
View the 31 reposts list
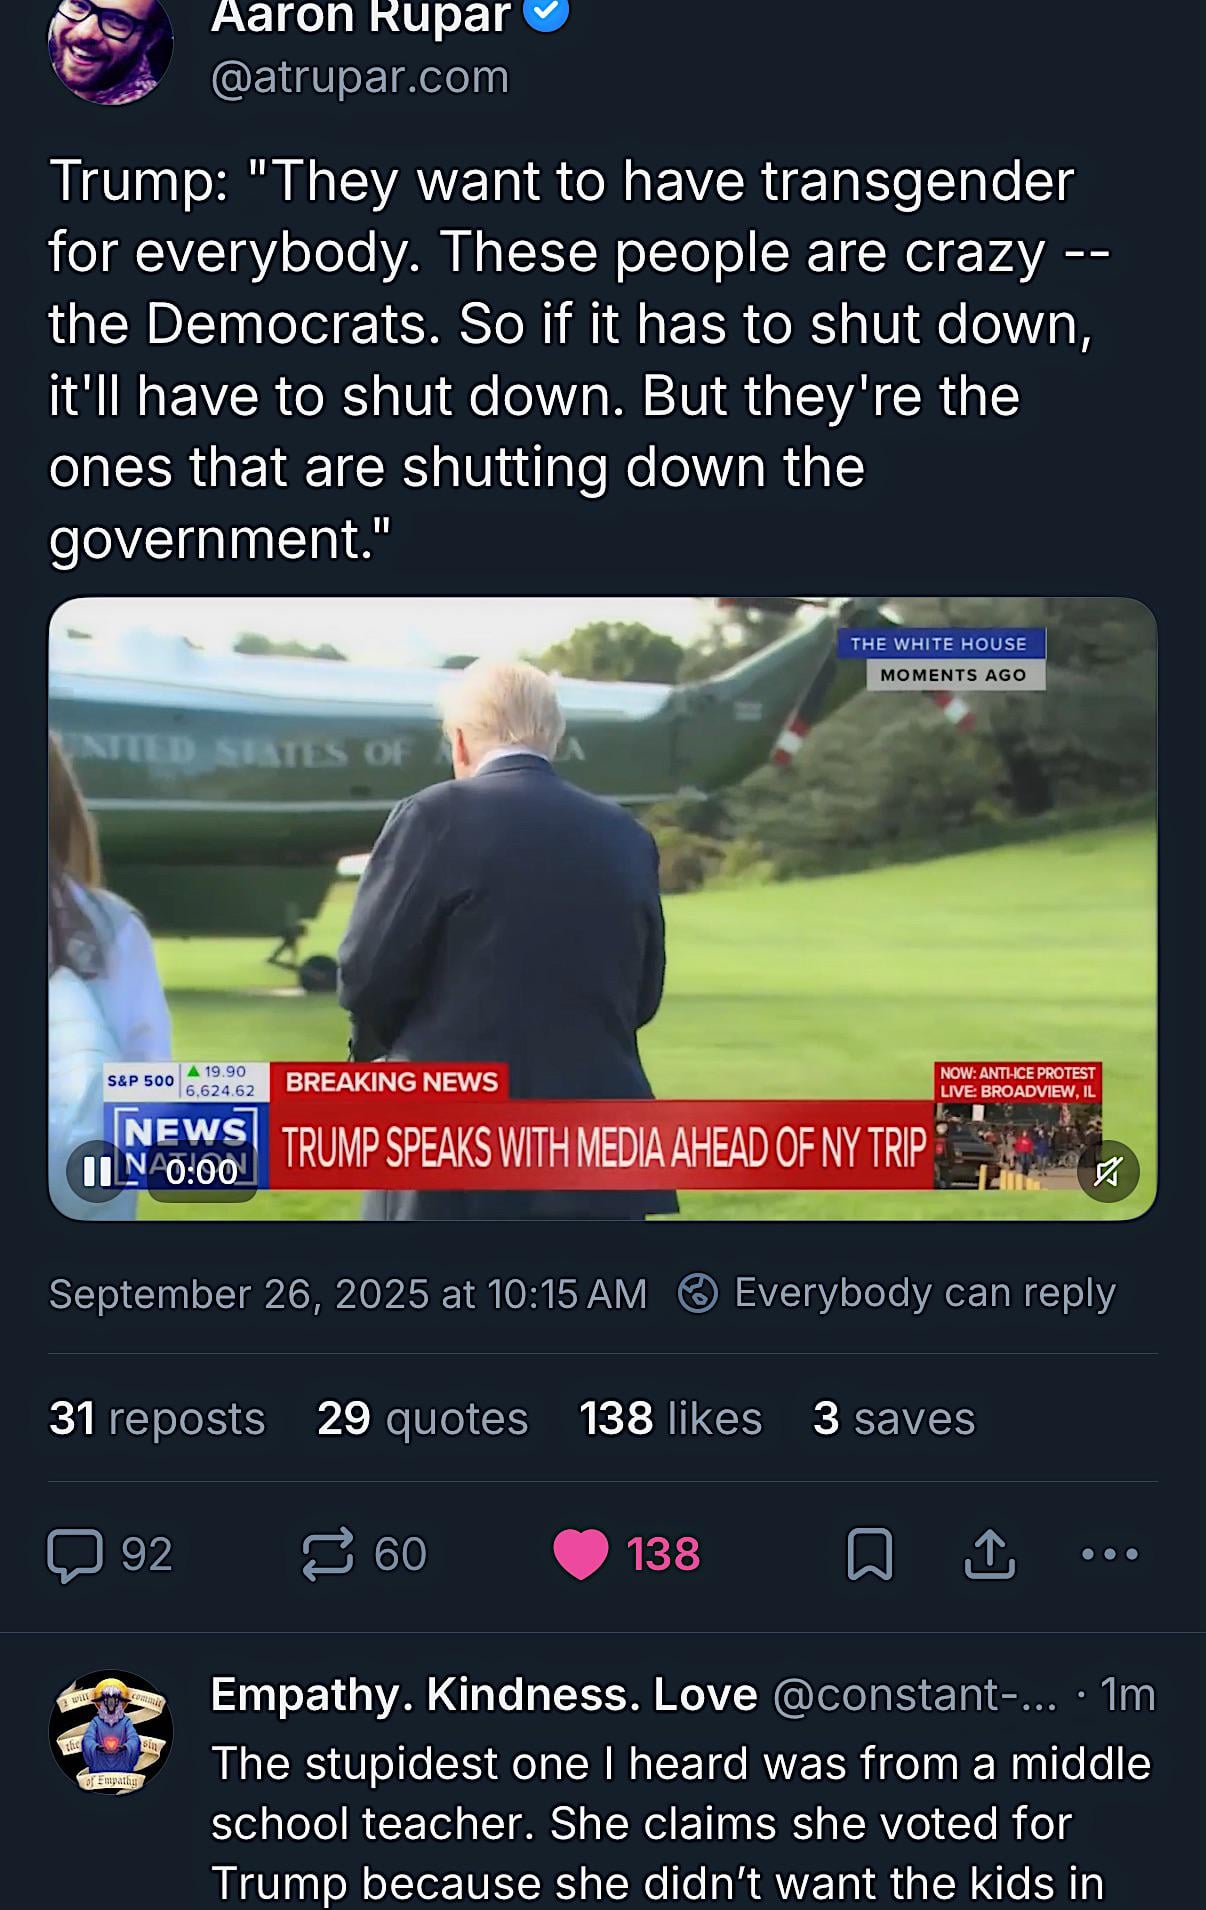tap(157, 1418)
